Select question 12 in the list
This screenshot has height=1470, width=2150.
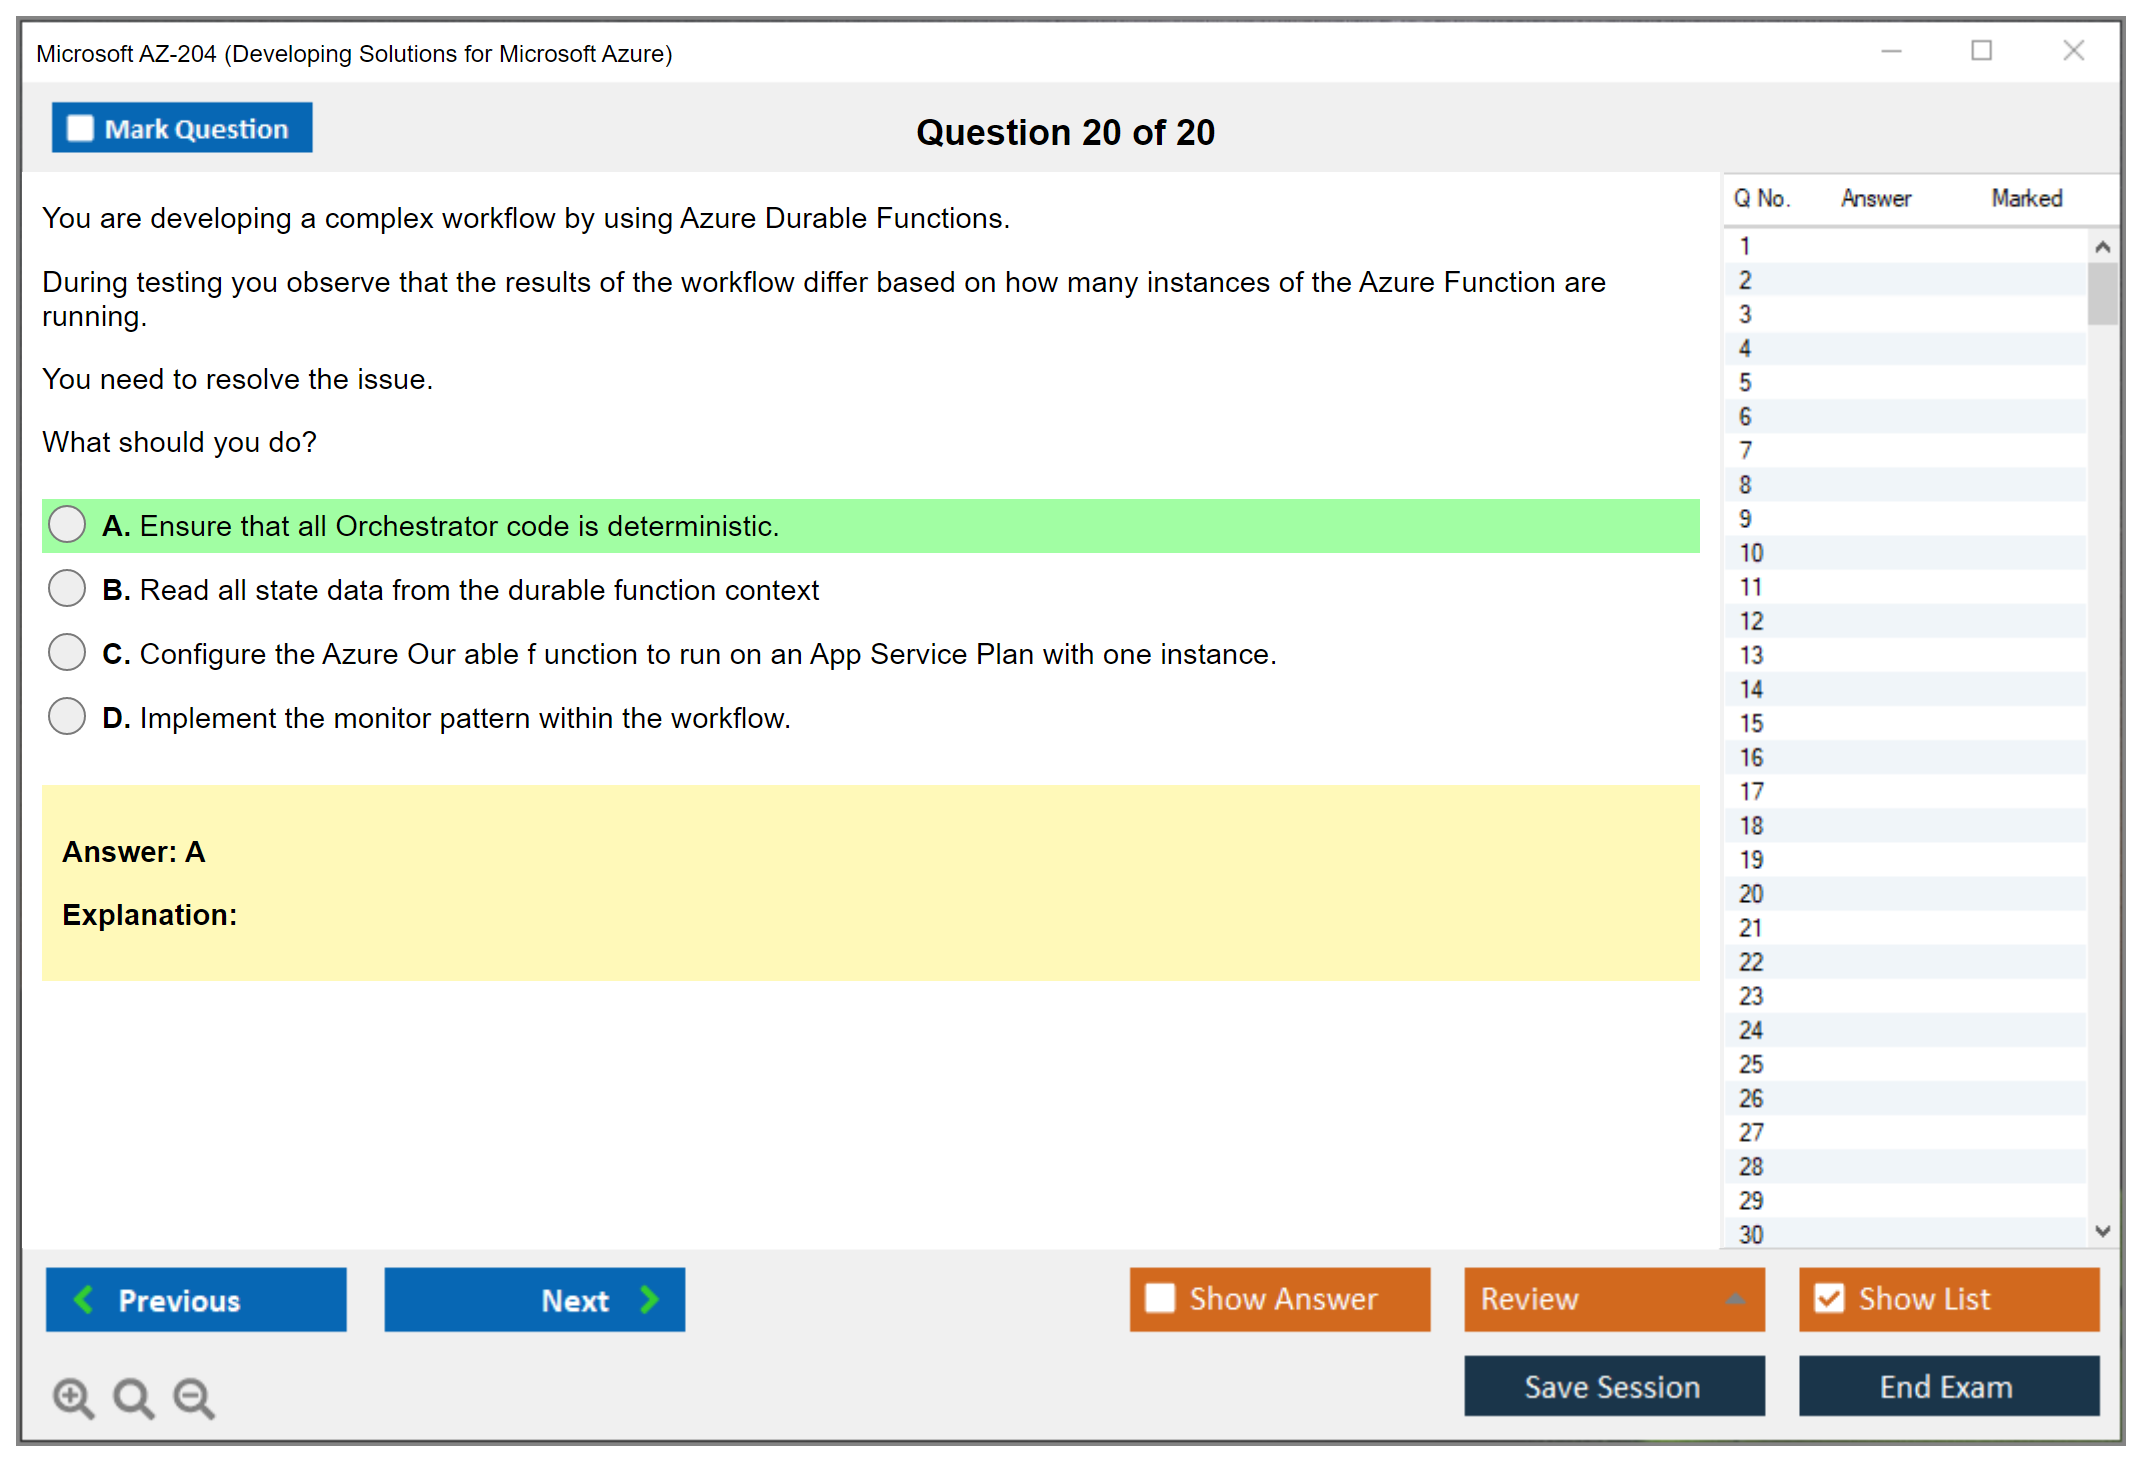tap(1751, 621)
